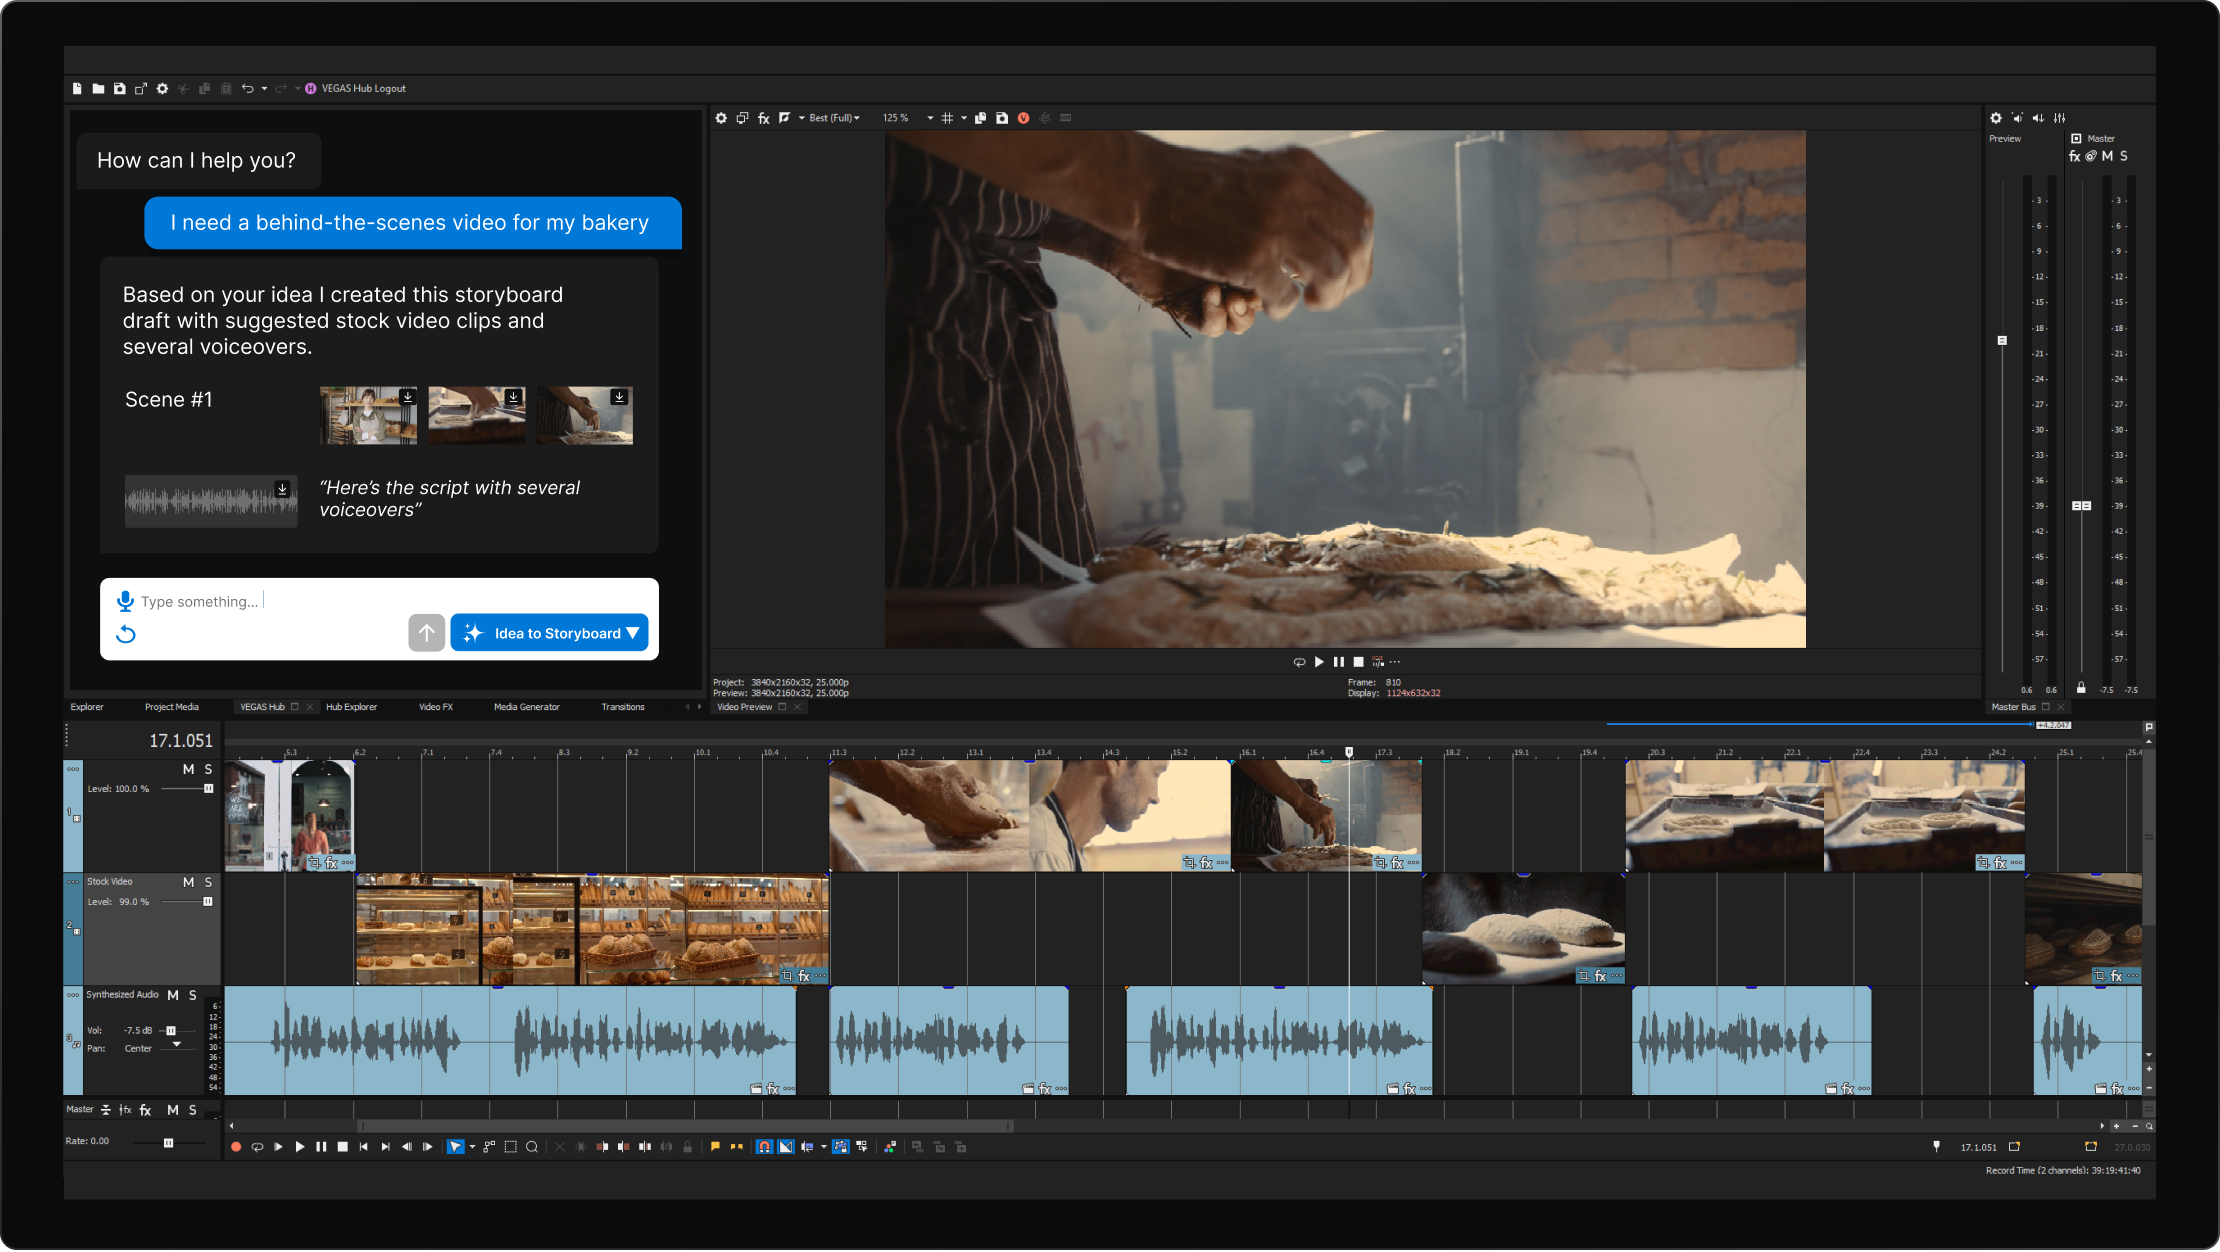Click the microphone icon in chat input
Image resolution: width=2220 pixels, height=1252 pixels.
click(125, 601)
